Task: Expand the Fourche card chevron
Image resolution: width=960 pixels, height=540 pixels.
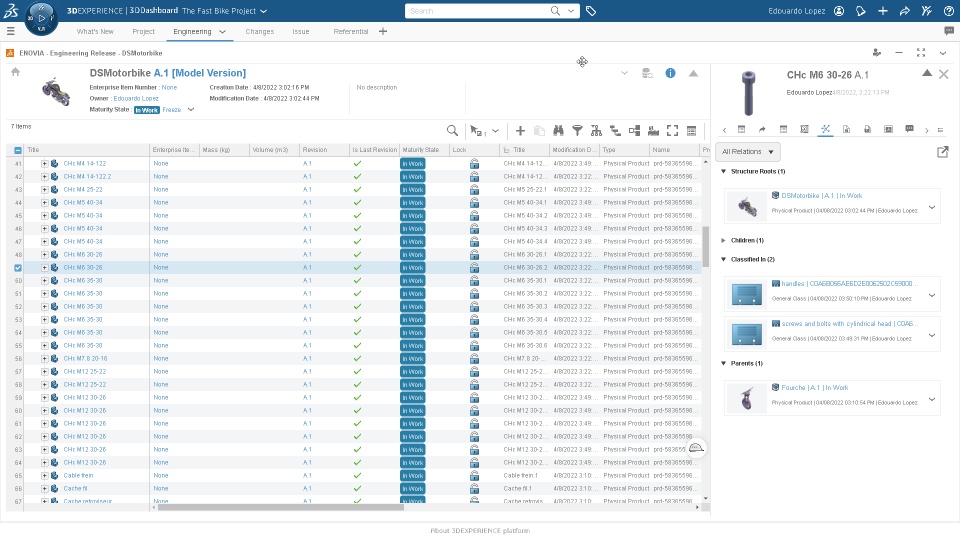Action: click(932, 399)
